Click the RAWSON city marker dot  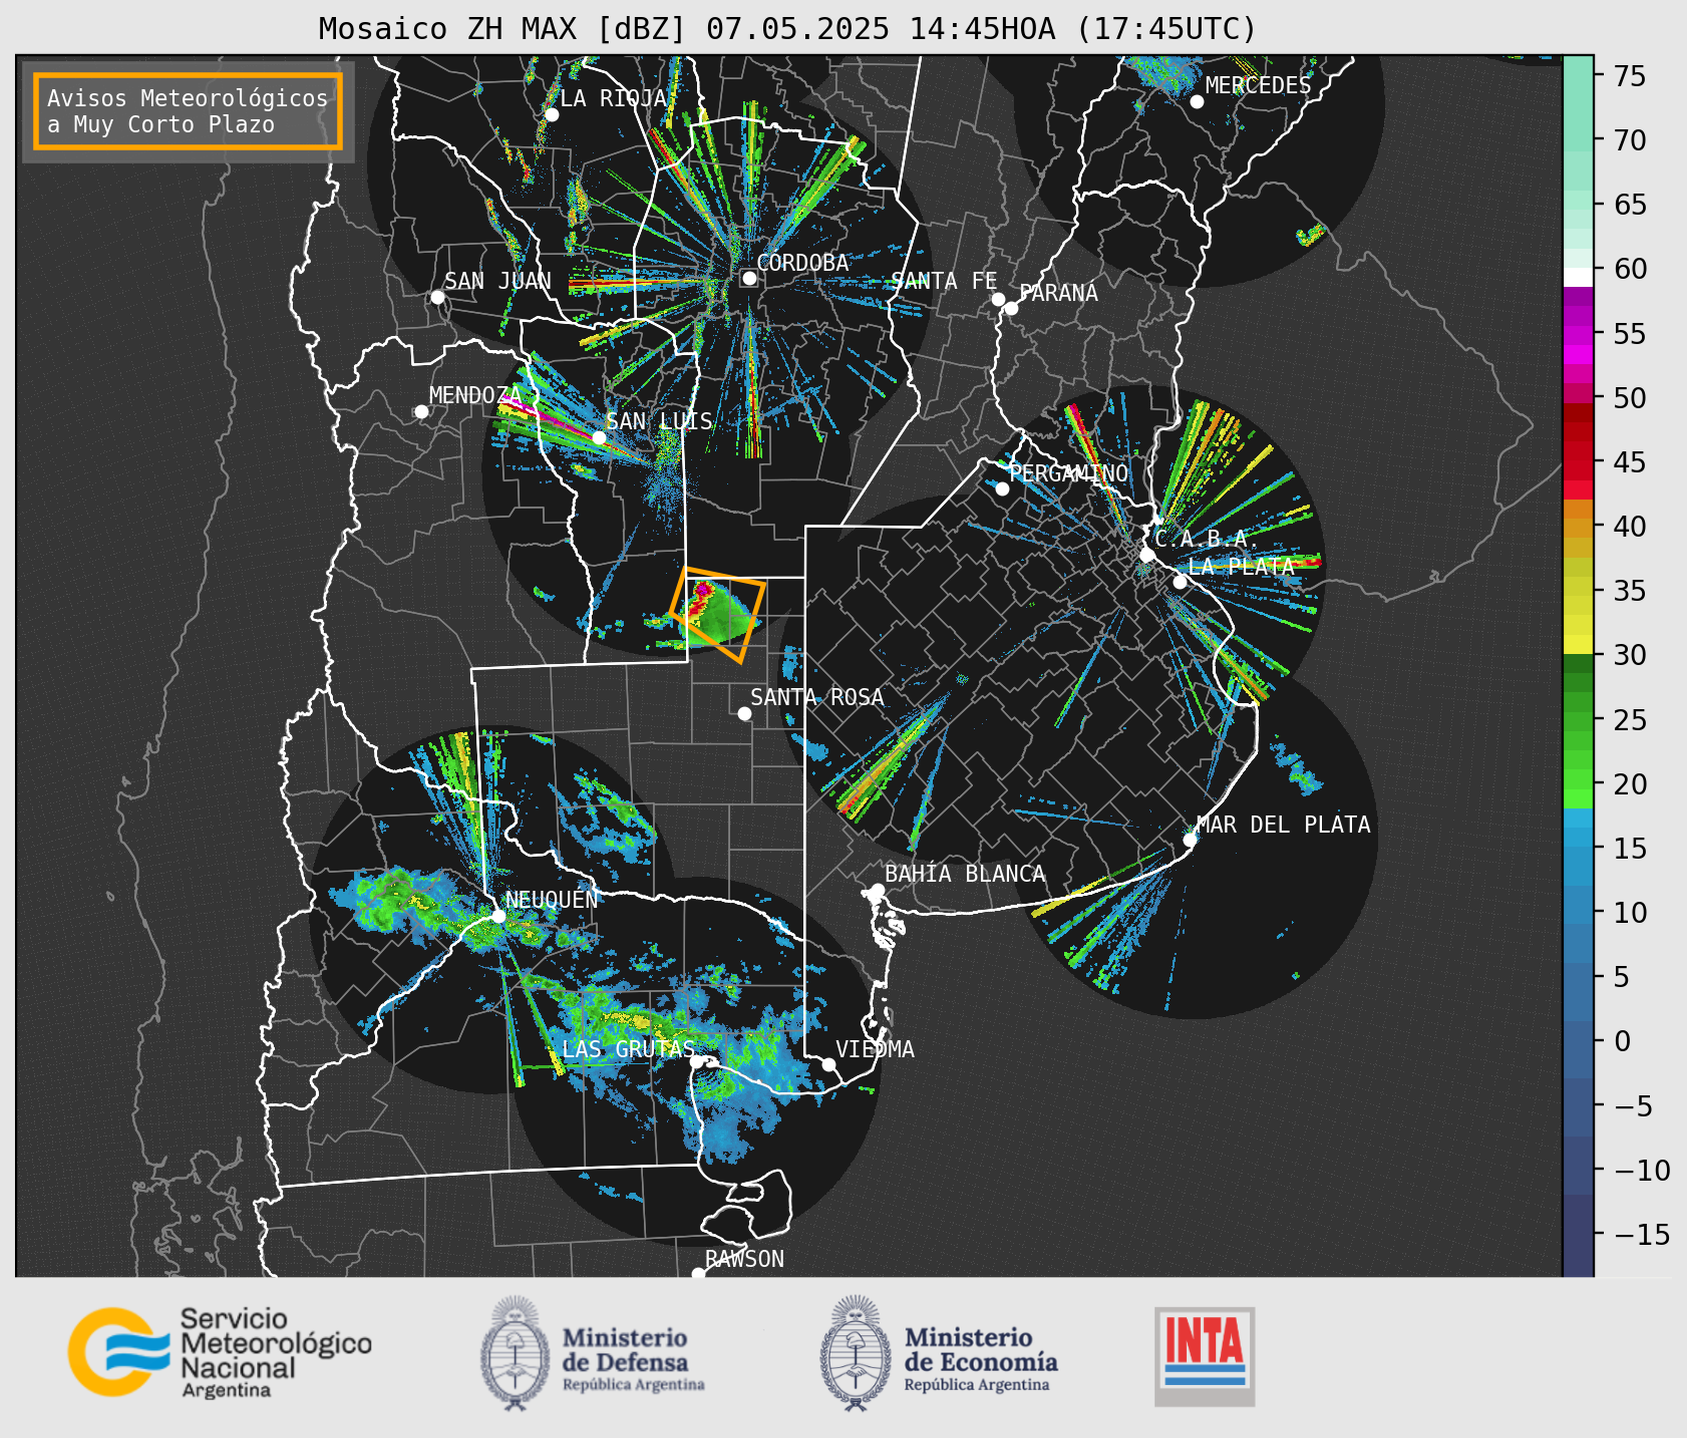[x=698, y=1274]
